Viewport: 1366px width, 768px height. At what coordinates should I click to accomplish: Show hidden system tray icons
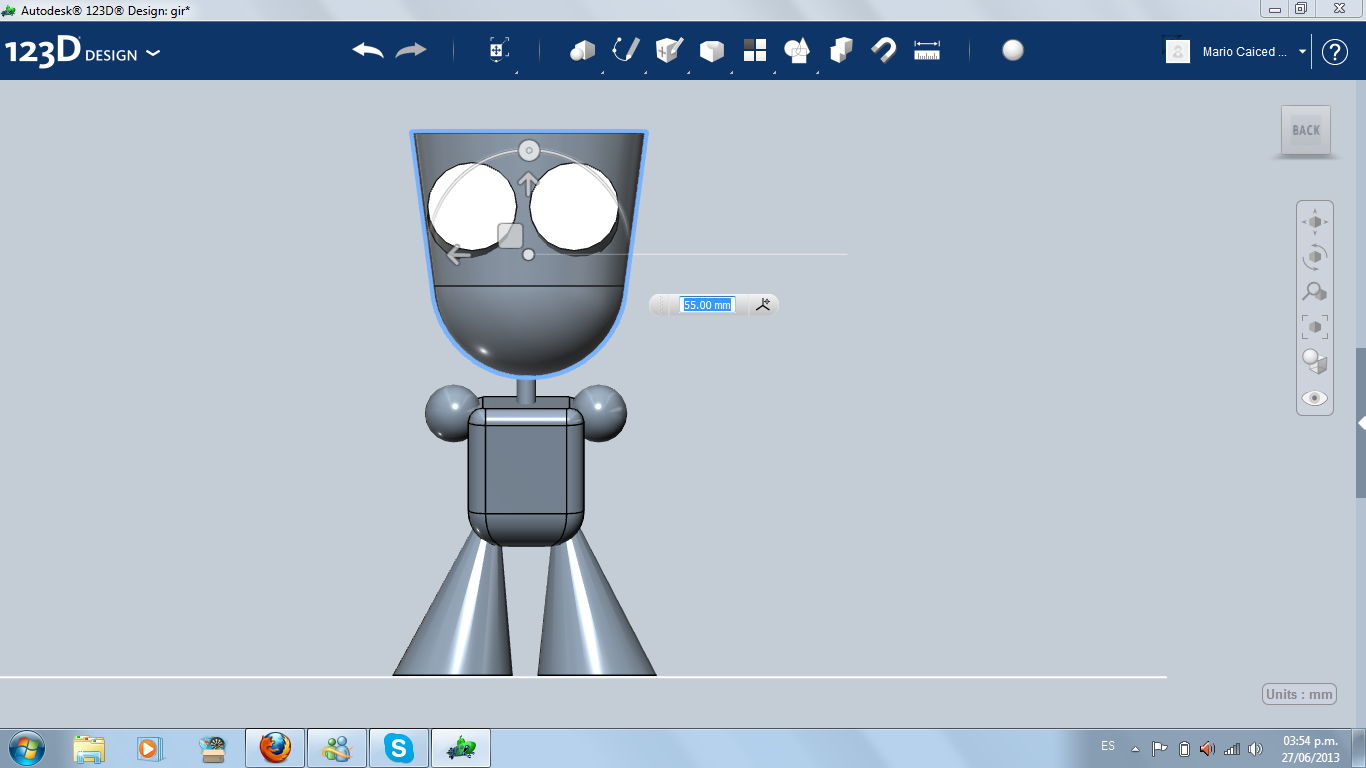(1135, 748)
